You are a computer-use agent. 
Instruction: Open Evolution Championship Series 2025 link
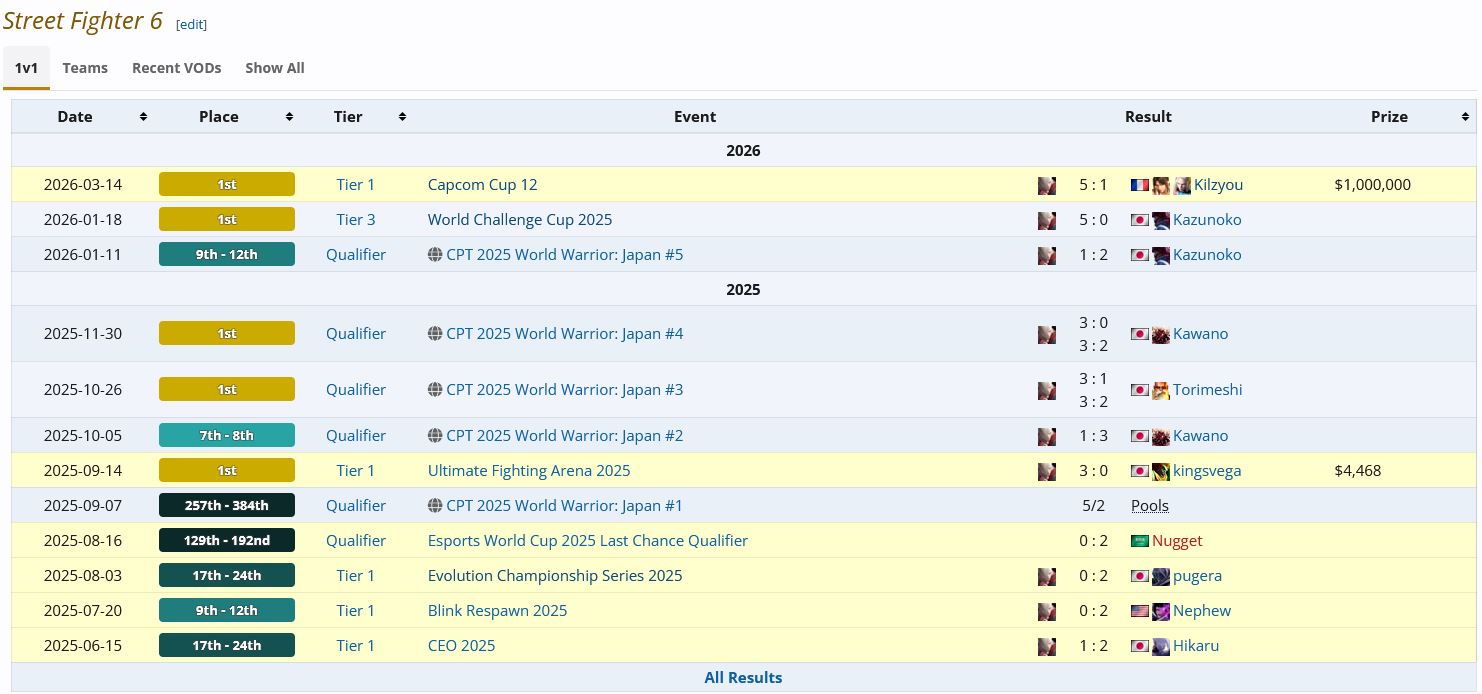click(x=555, y=576)
